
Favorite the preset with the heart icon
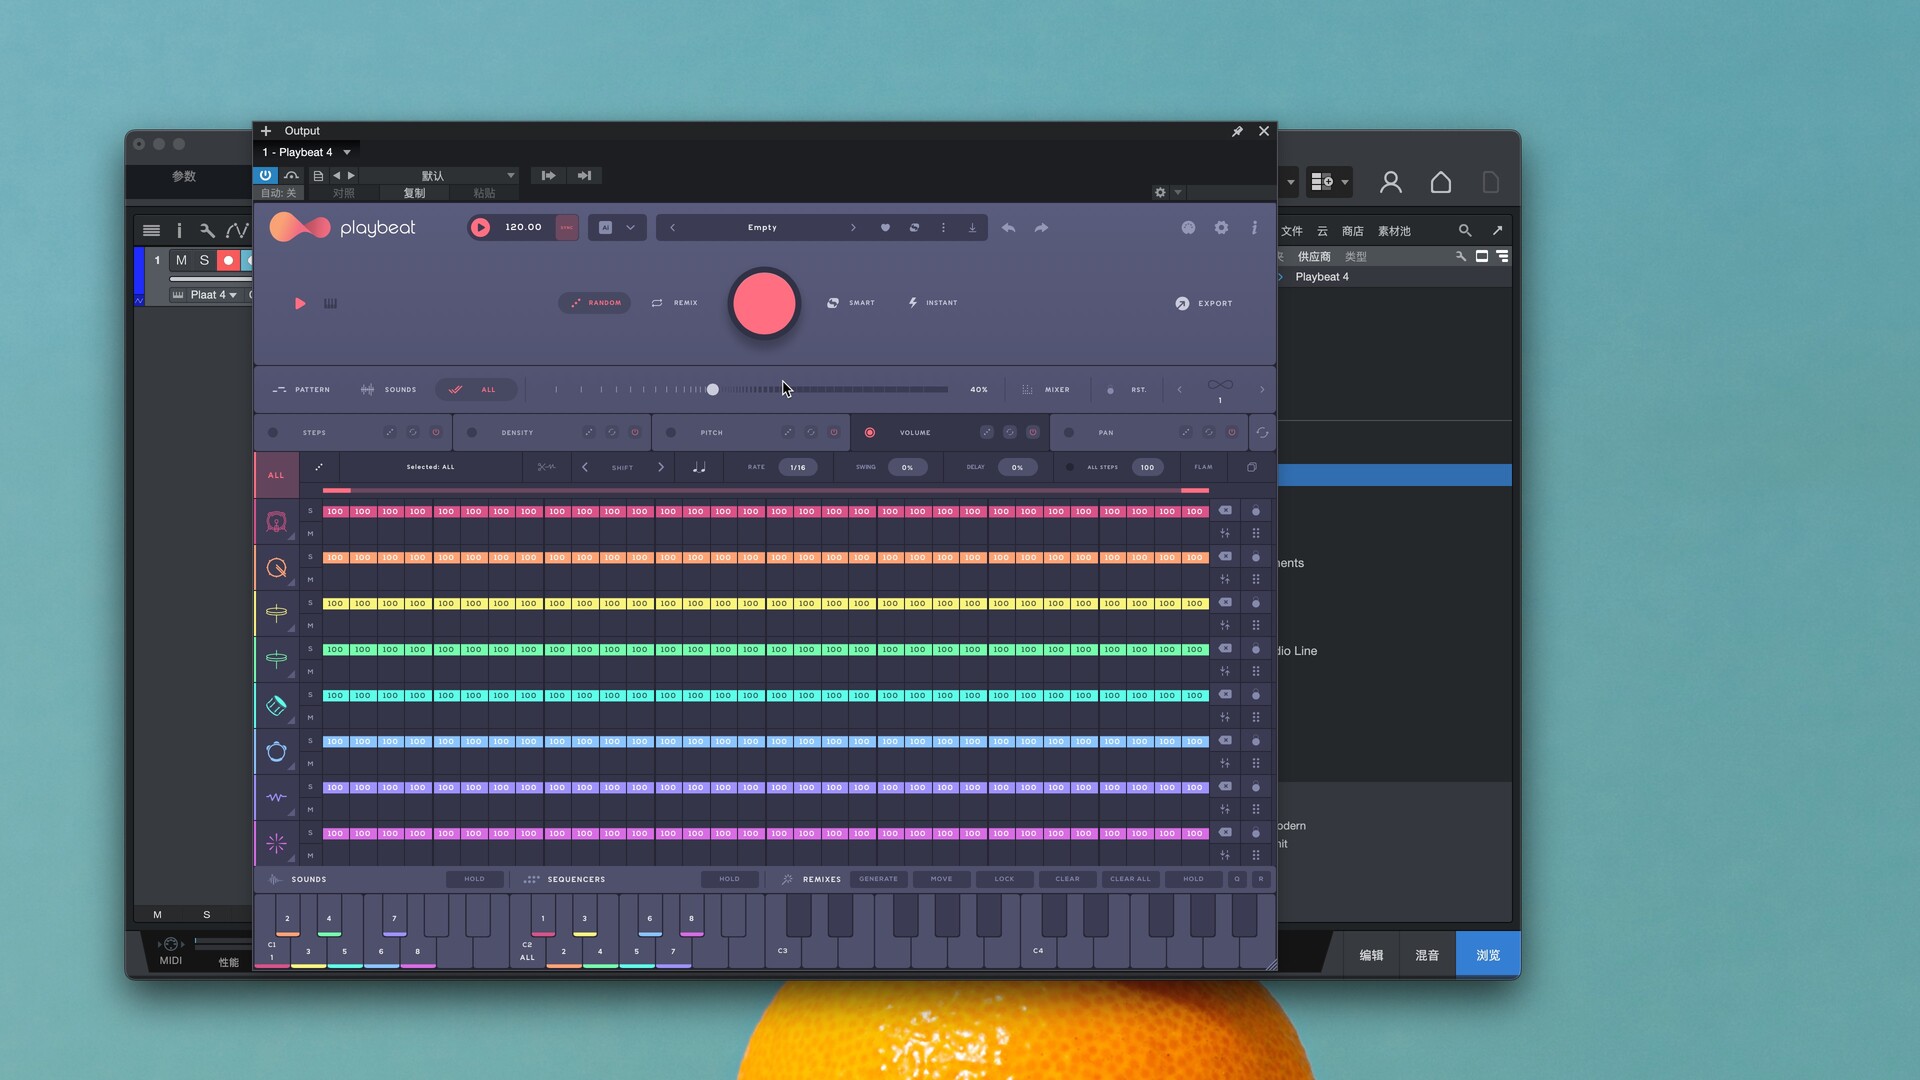point(885,228)
